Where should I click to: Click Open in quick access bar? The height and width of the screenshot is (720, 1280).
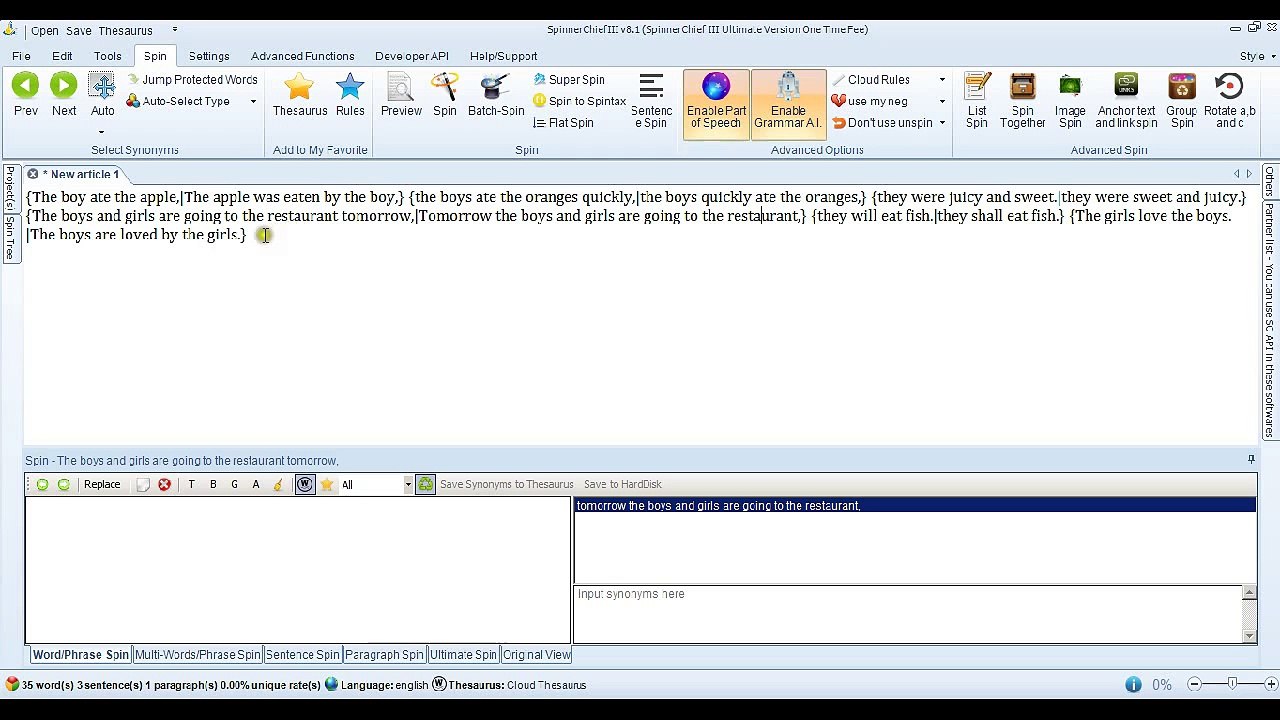coord(45,31)
